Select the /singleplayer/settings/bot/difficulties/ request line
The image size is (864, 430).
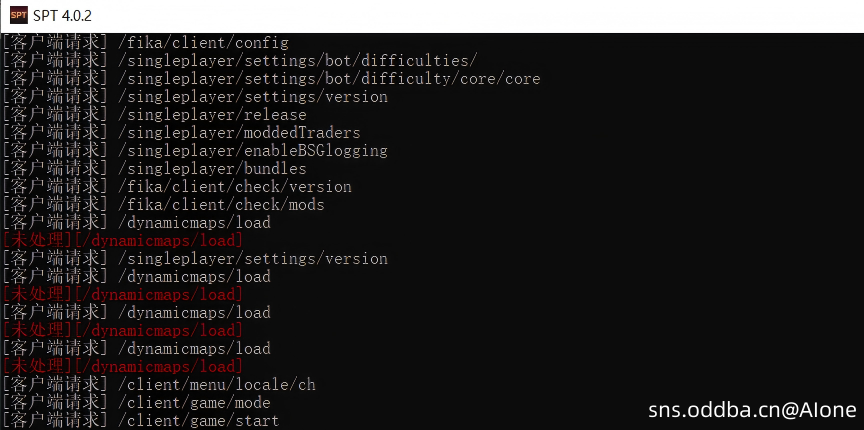pos(297,61)
